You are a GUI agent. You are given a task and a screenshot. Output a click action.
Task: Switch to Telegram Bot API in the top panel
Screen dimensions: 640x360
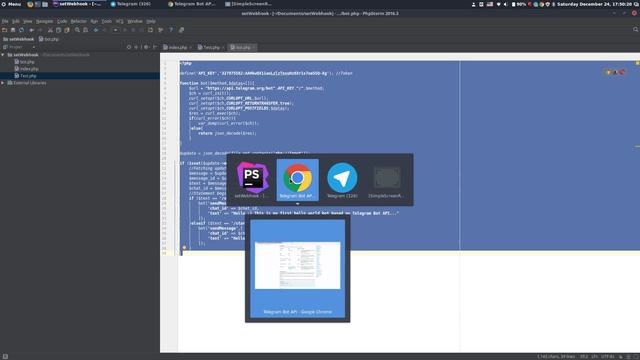coord(192,4)
